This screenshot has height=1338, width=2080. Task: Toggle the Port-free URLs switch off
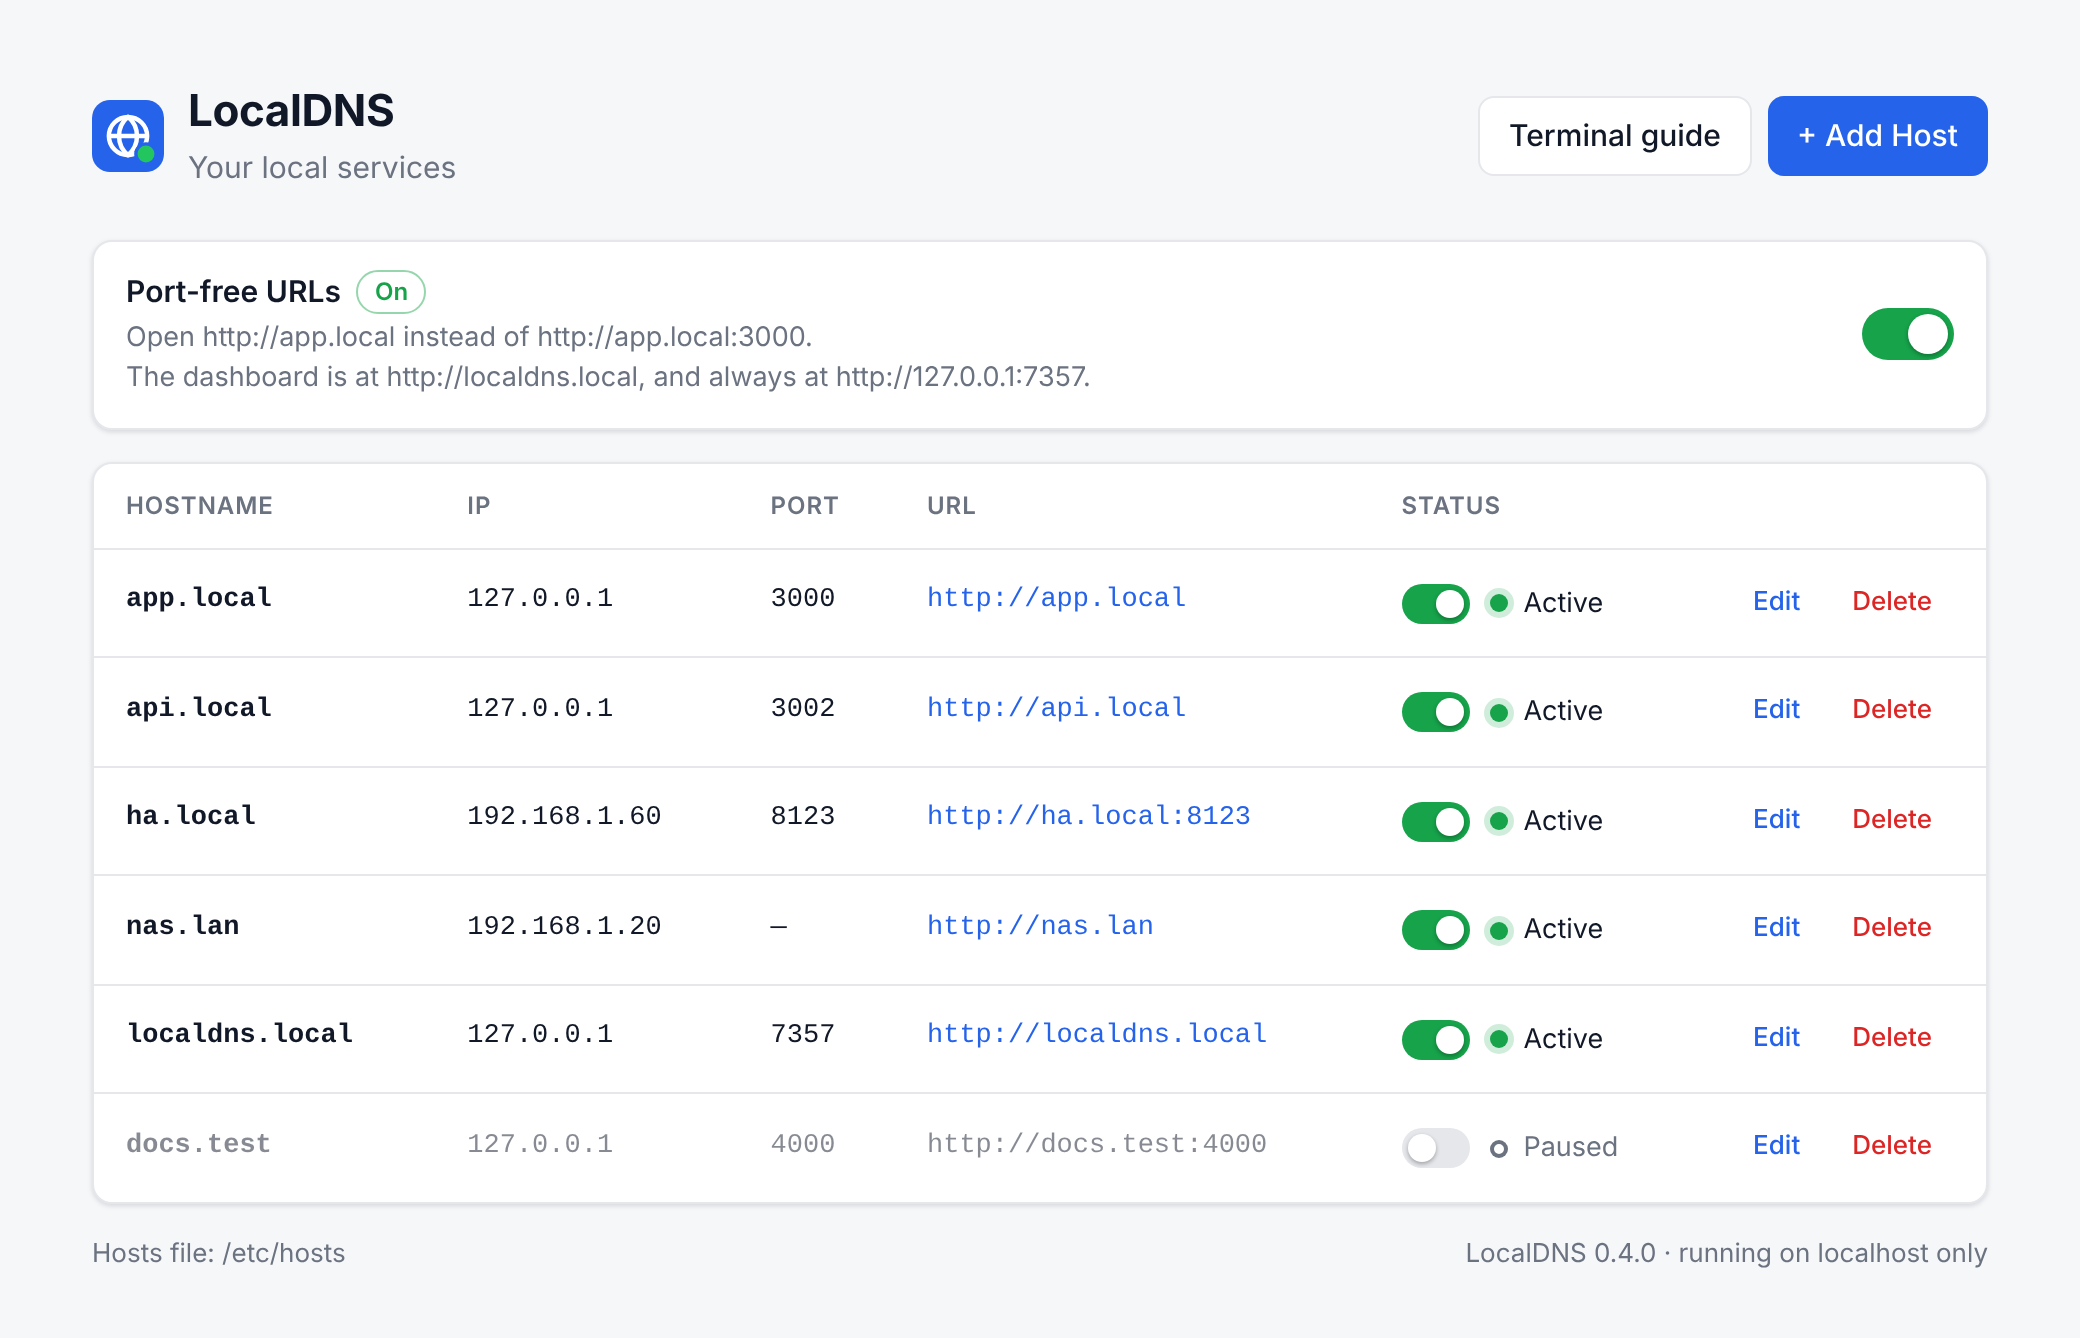(x=1907, y=334)
